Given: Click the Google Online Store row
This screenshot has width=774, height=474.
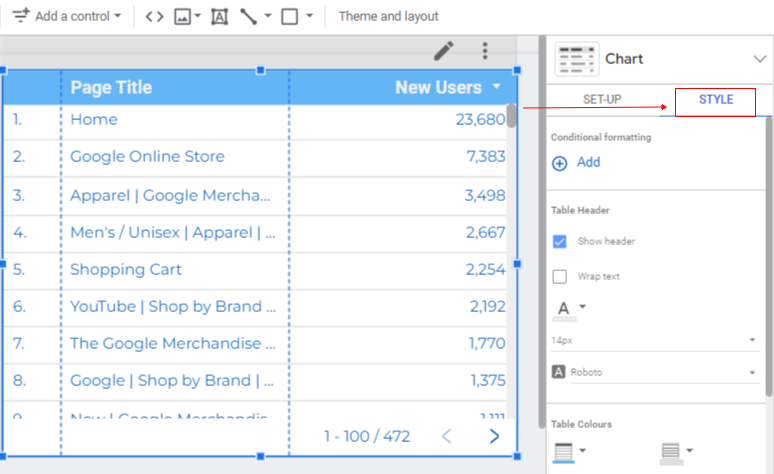Looking at the screenshot, I should coord(147,157).
